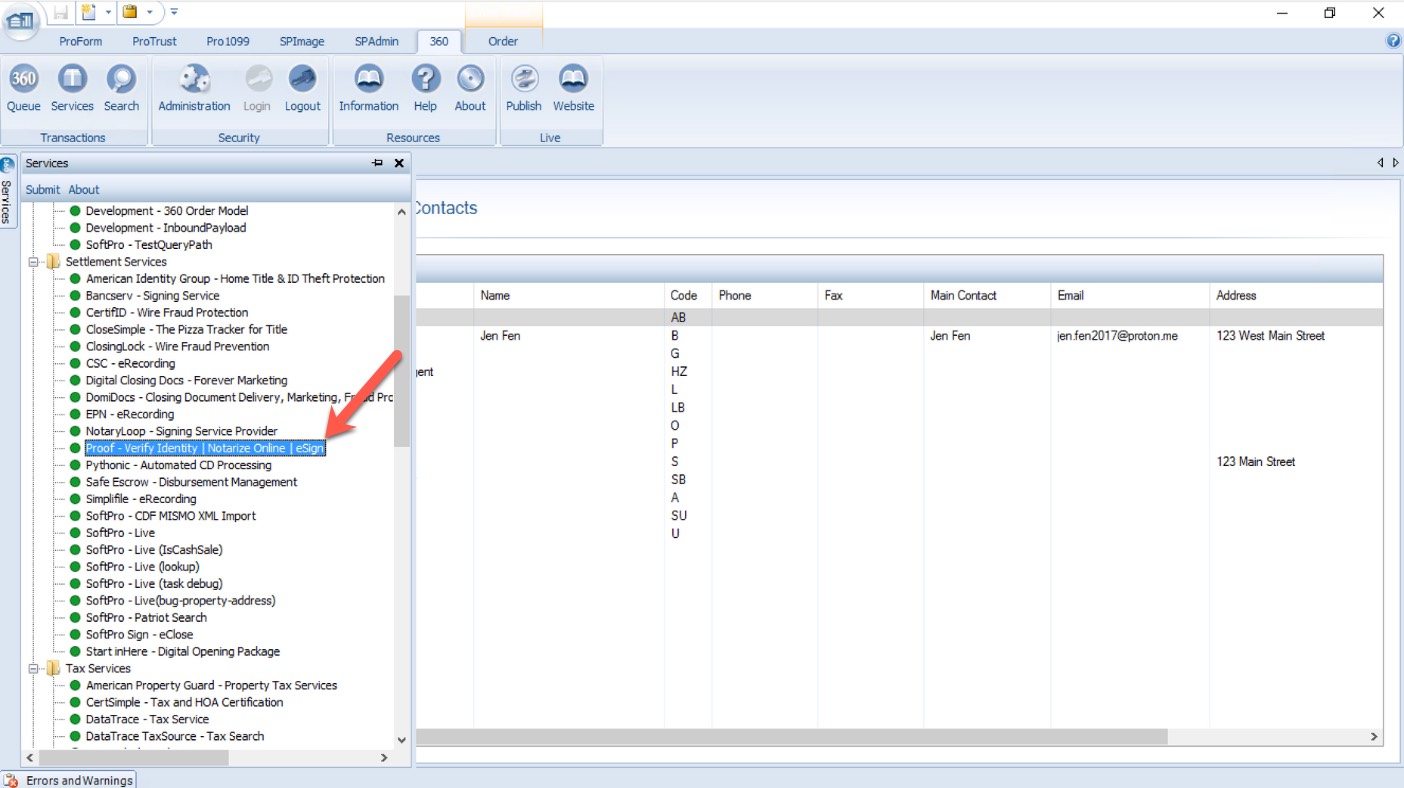Click the contacts grid horizontal scrollbar
Image resolution: width=1404 pixels, height=788 pixels.
click(x=791, y=736)
